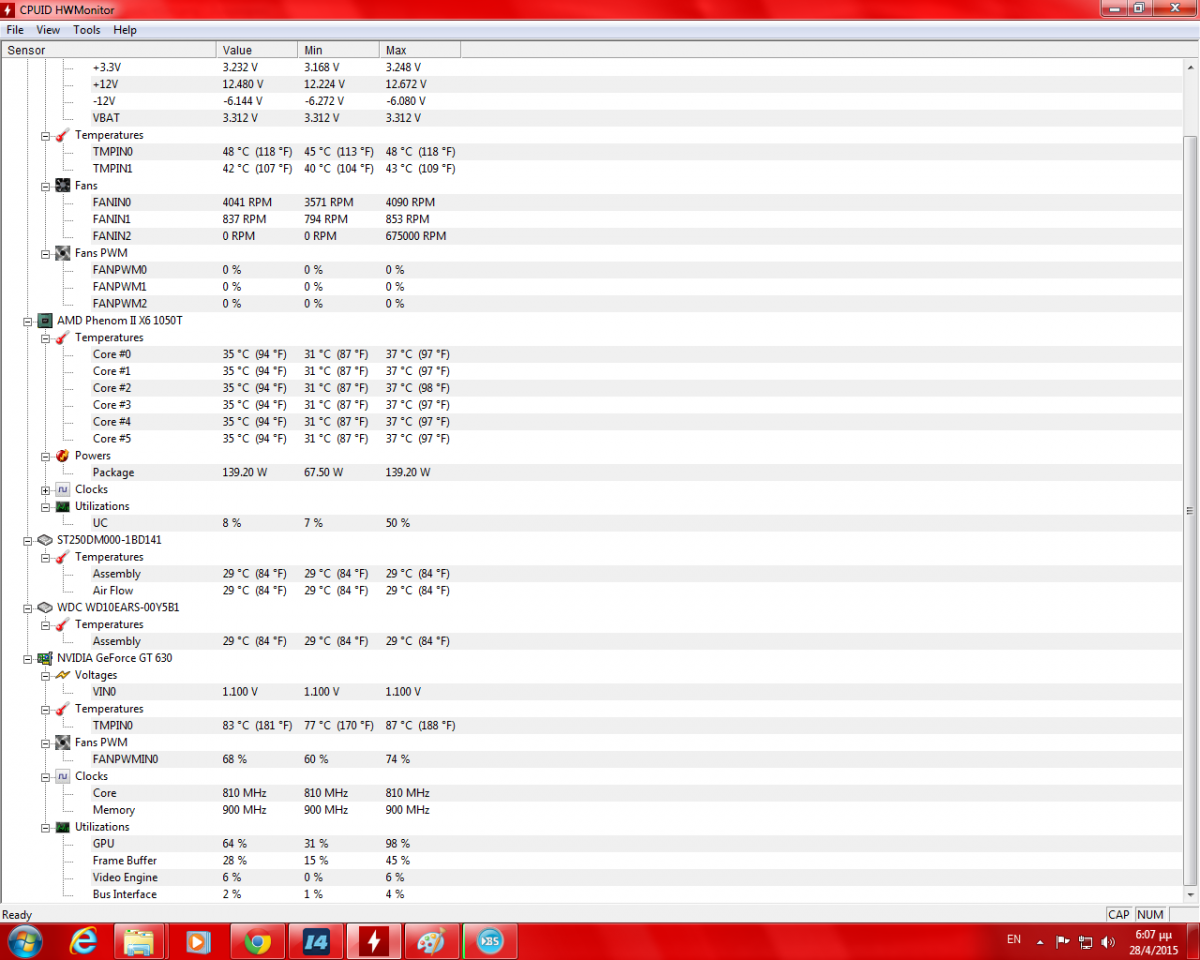Click the HWMonitor lightning icon in title bar
1200x960 pixels.
click(x=10, y=9)
